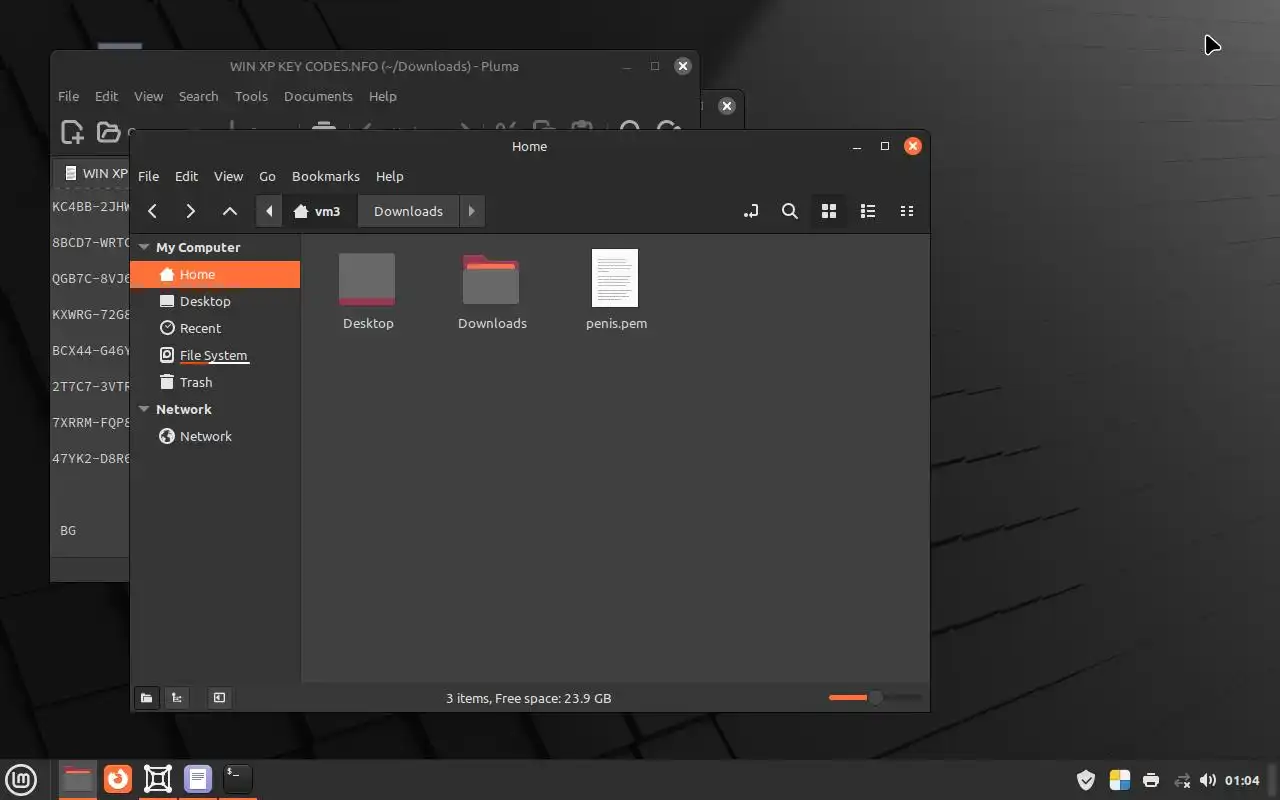Click the open file icon in Pluma
The height and width of the screenshot is (800, 1280).
[x=107, y=131]
